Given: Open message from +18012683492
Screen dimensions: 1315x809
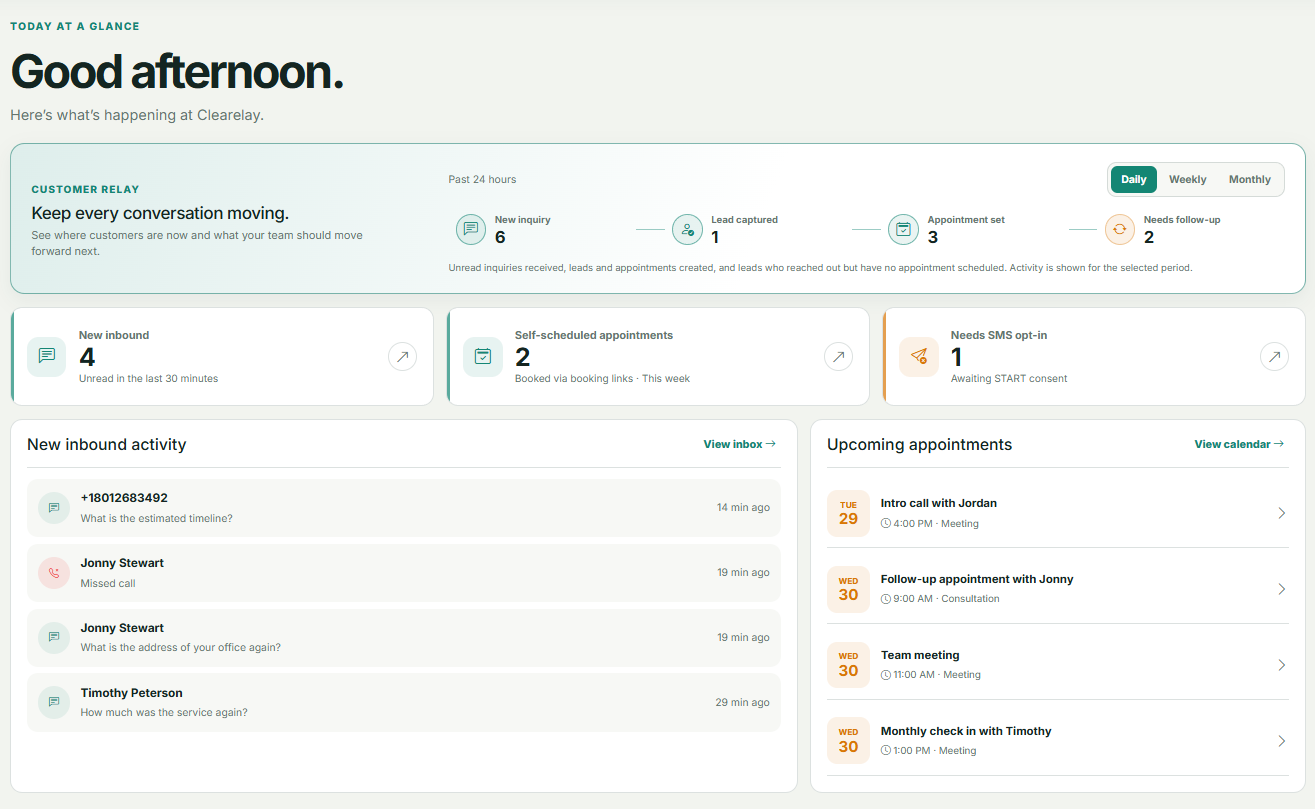Looking at the screenshot, I should [x=404, y=508].
